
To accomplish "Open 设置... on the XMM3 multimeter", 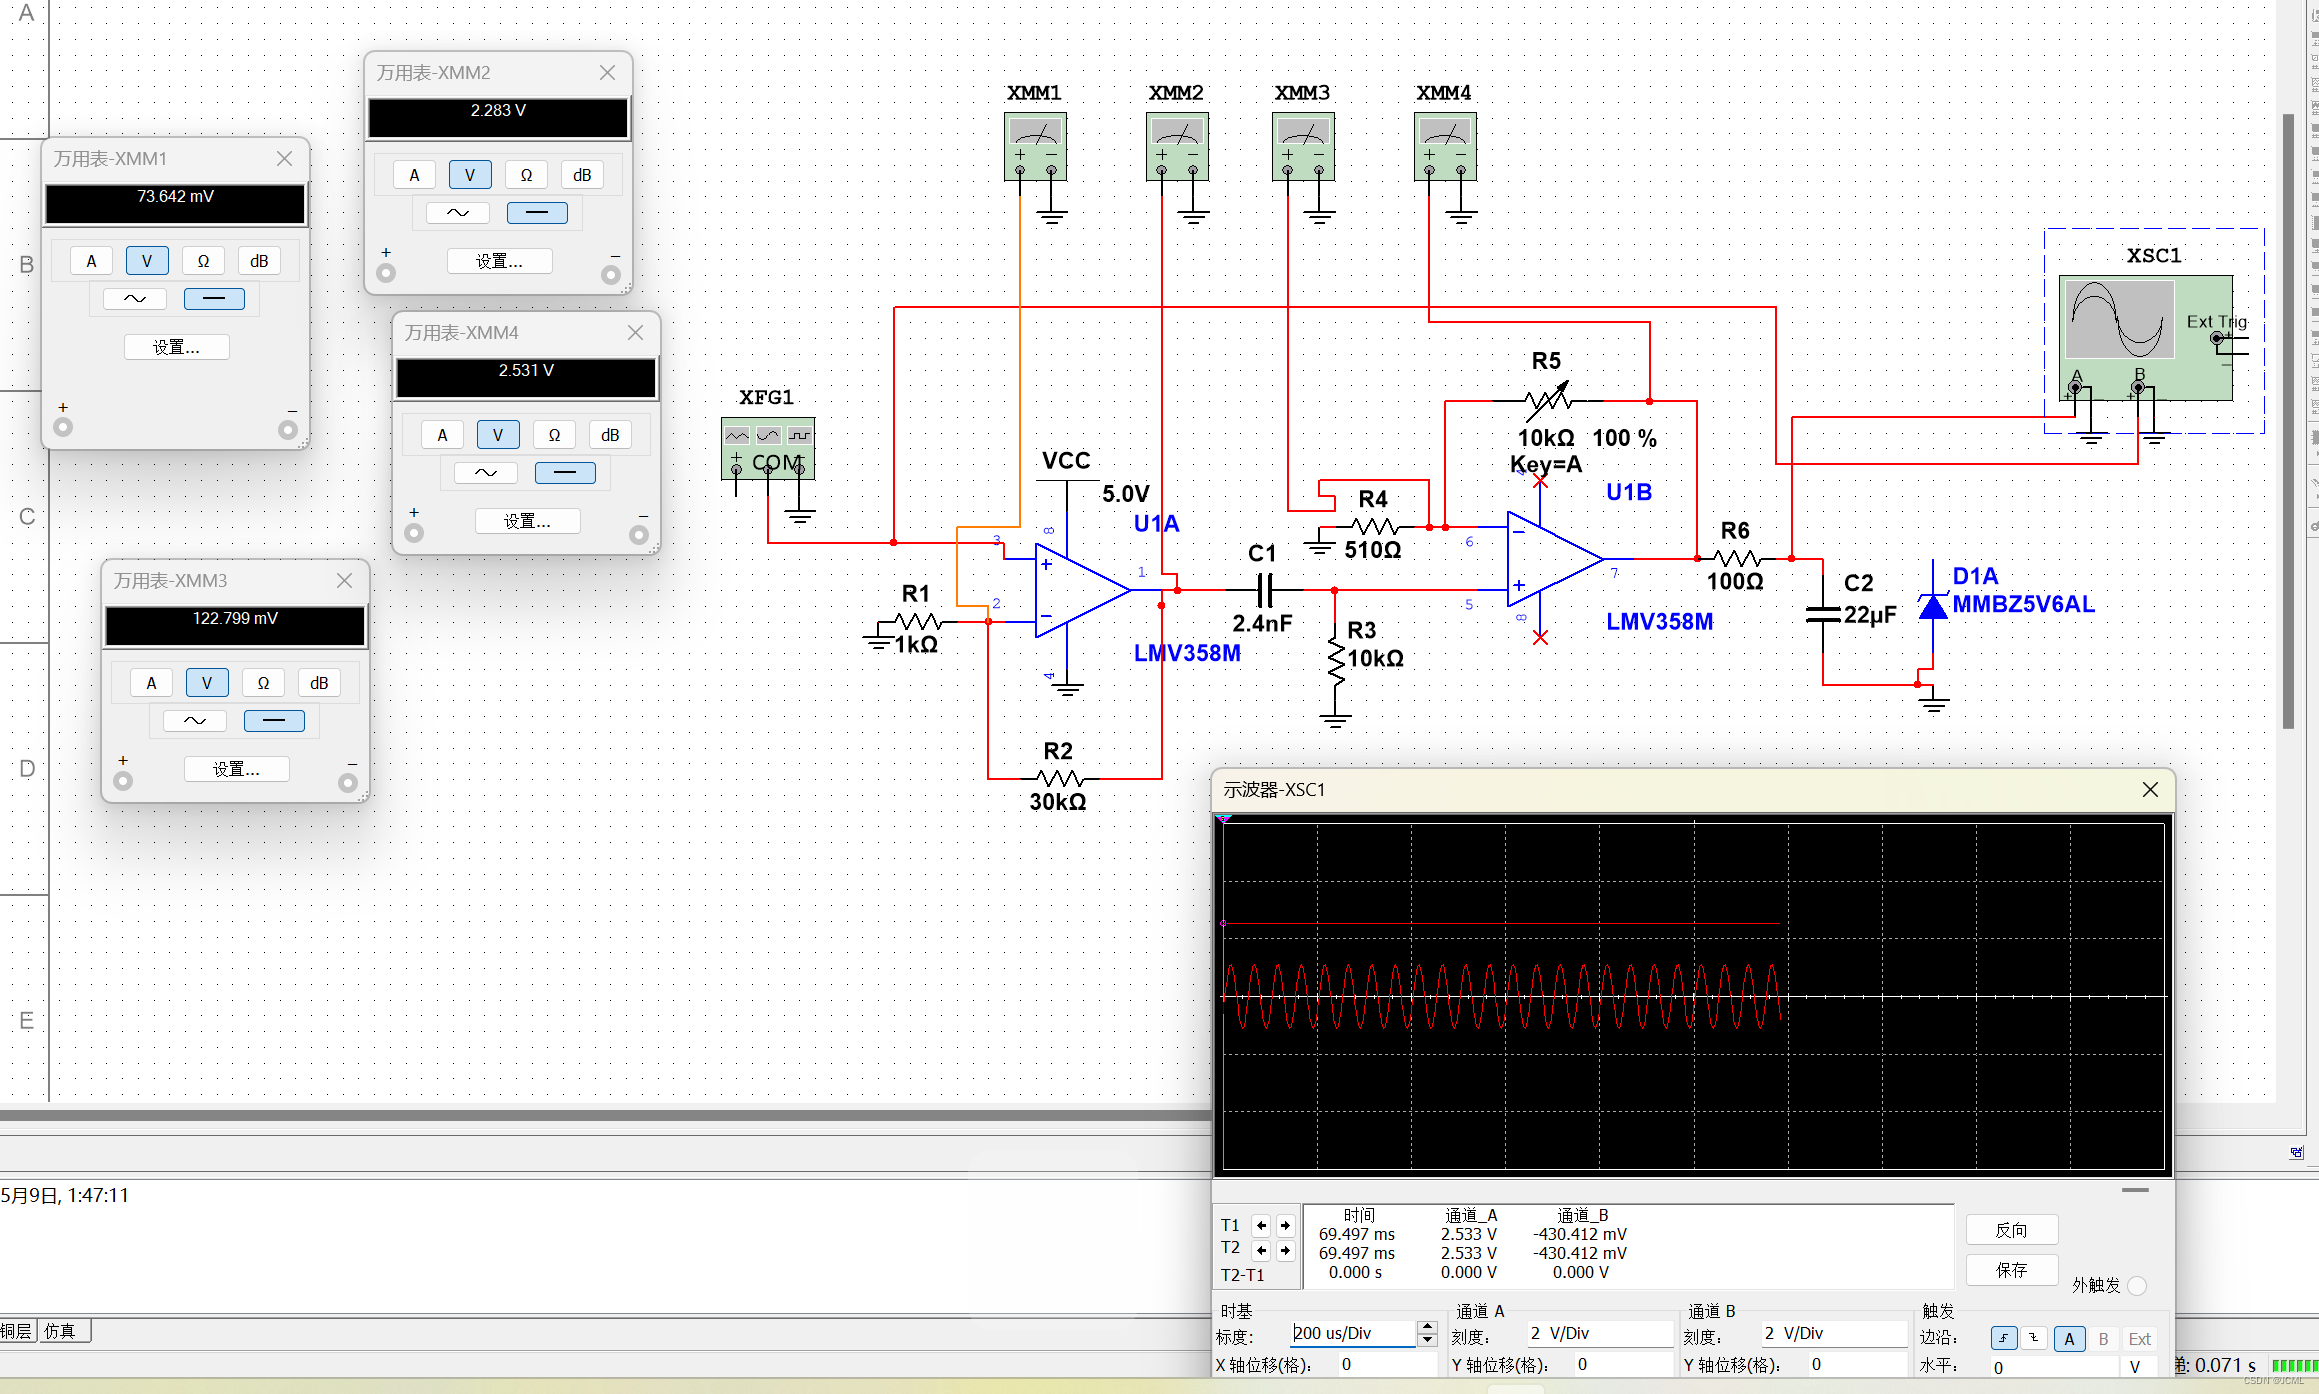I will (x=236, y=769).
